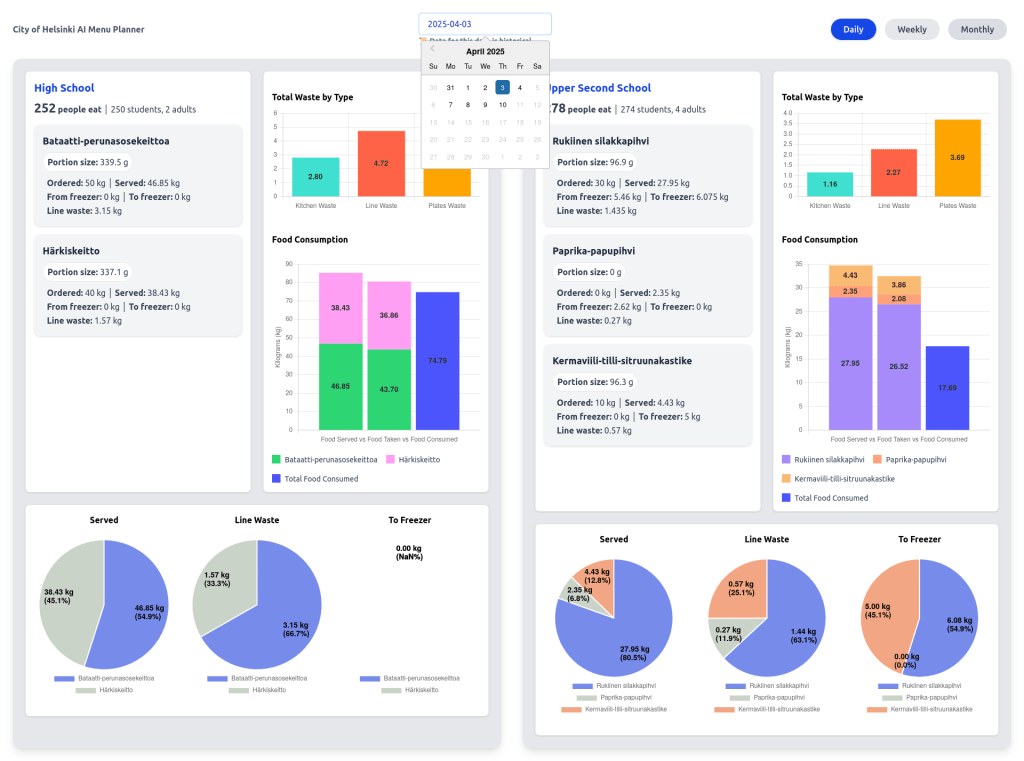Viewport: 1024px width, 761px height.
Task: Switch to Daily view
Action: [x=853, y=30]
